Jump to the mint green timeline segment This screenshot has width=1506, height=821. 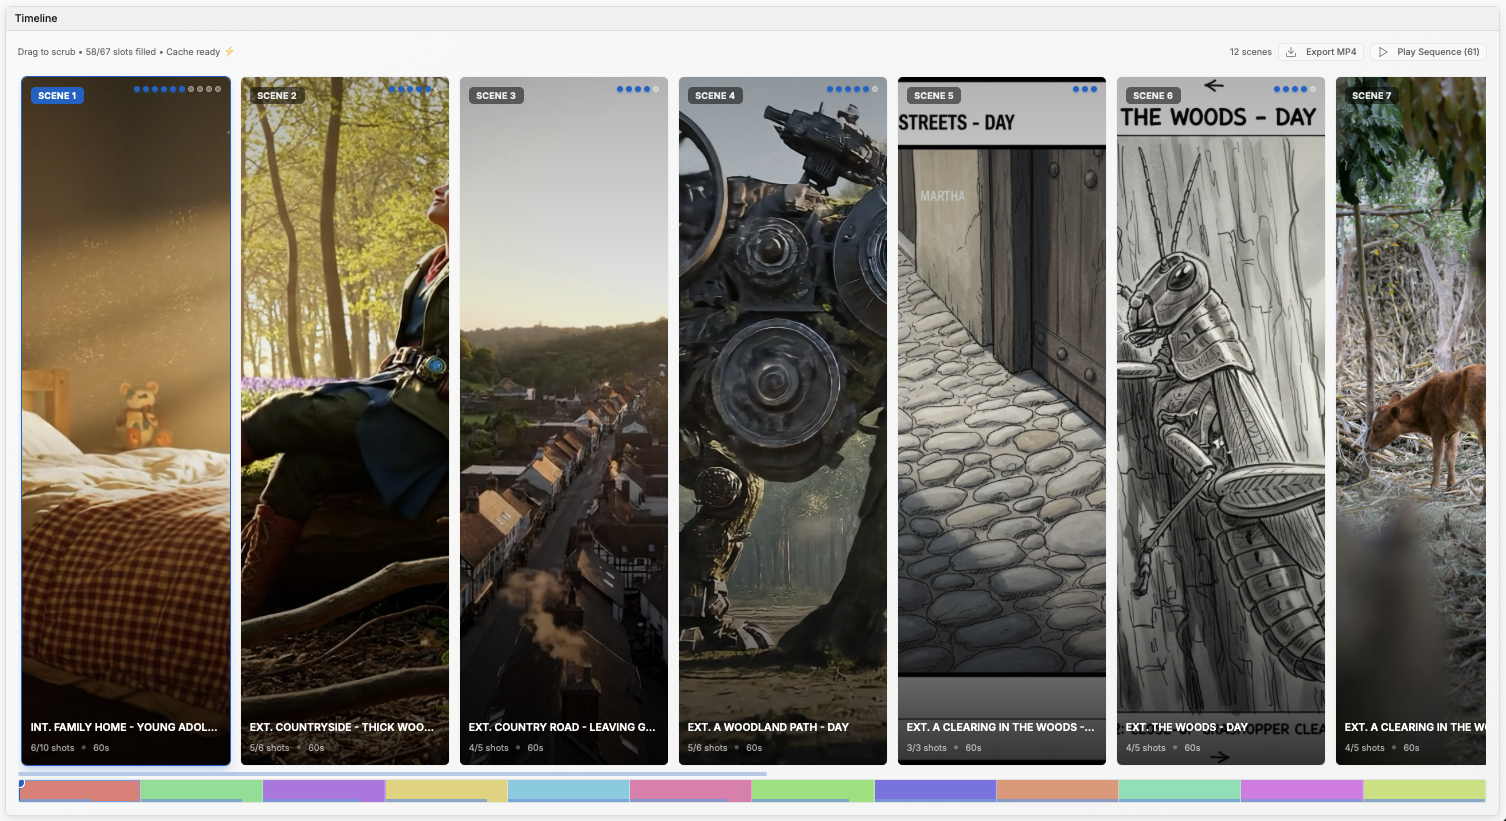coord(1180,791)
